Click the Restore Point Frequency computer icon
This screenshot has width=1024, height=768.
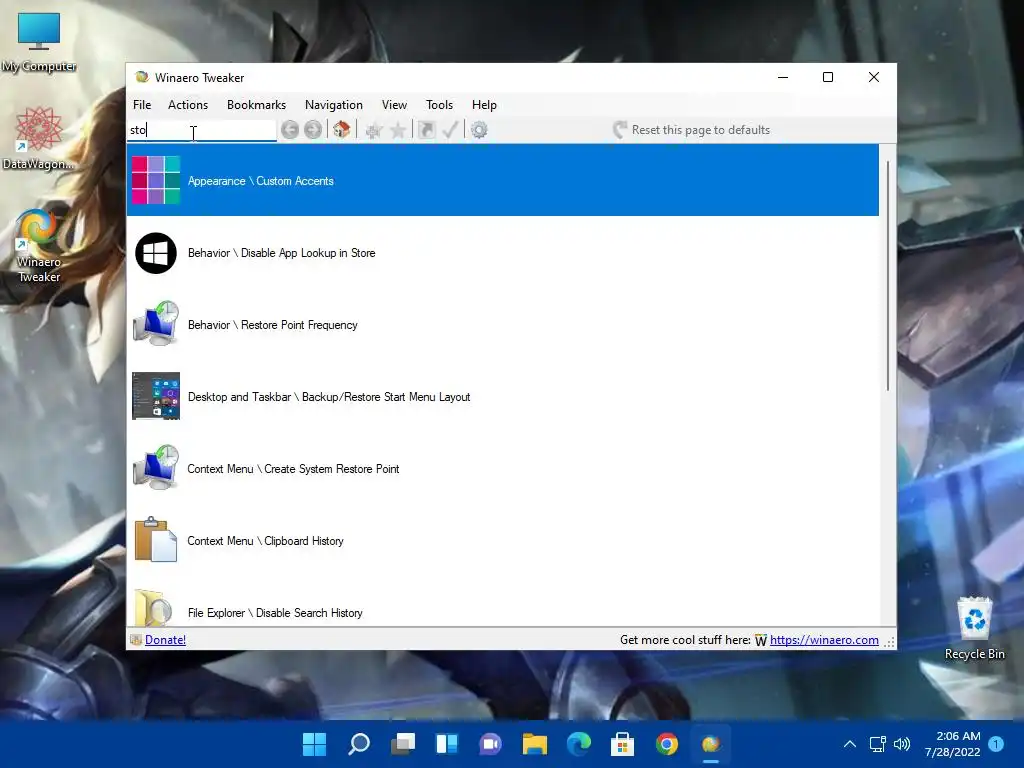pos(156,323)
